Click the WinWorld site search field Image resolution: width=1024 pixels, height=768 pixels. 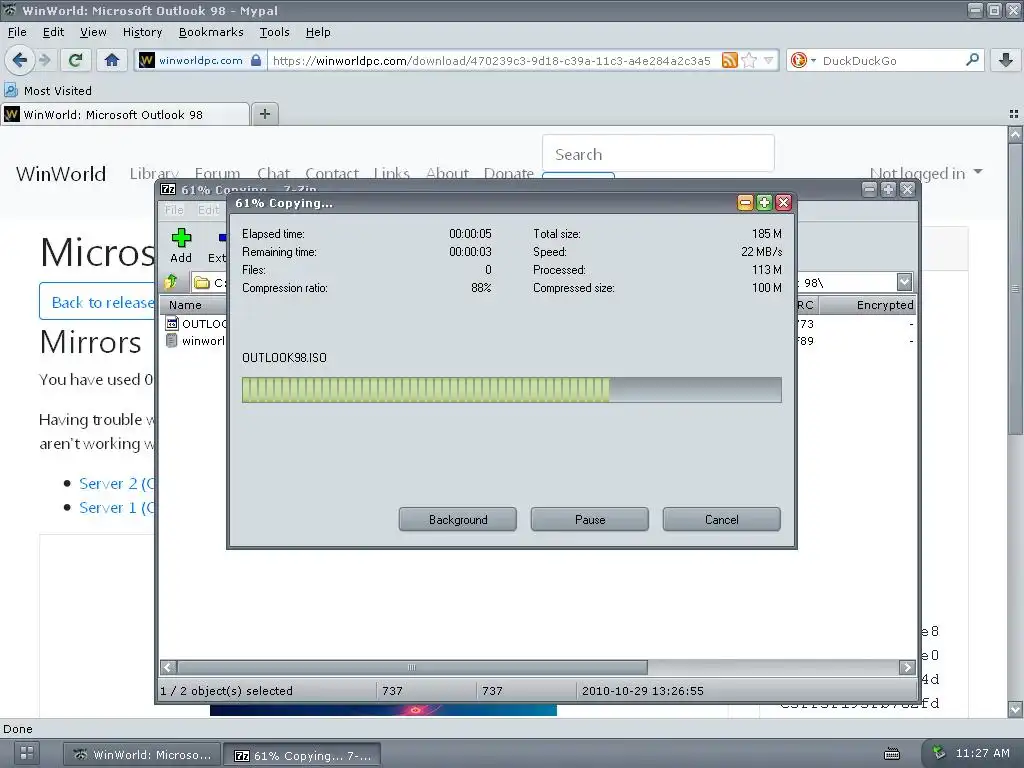point(658,154)
